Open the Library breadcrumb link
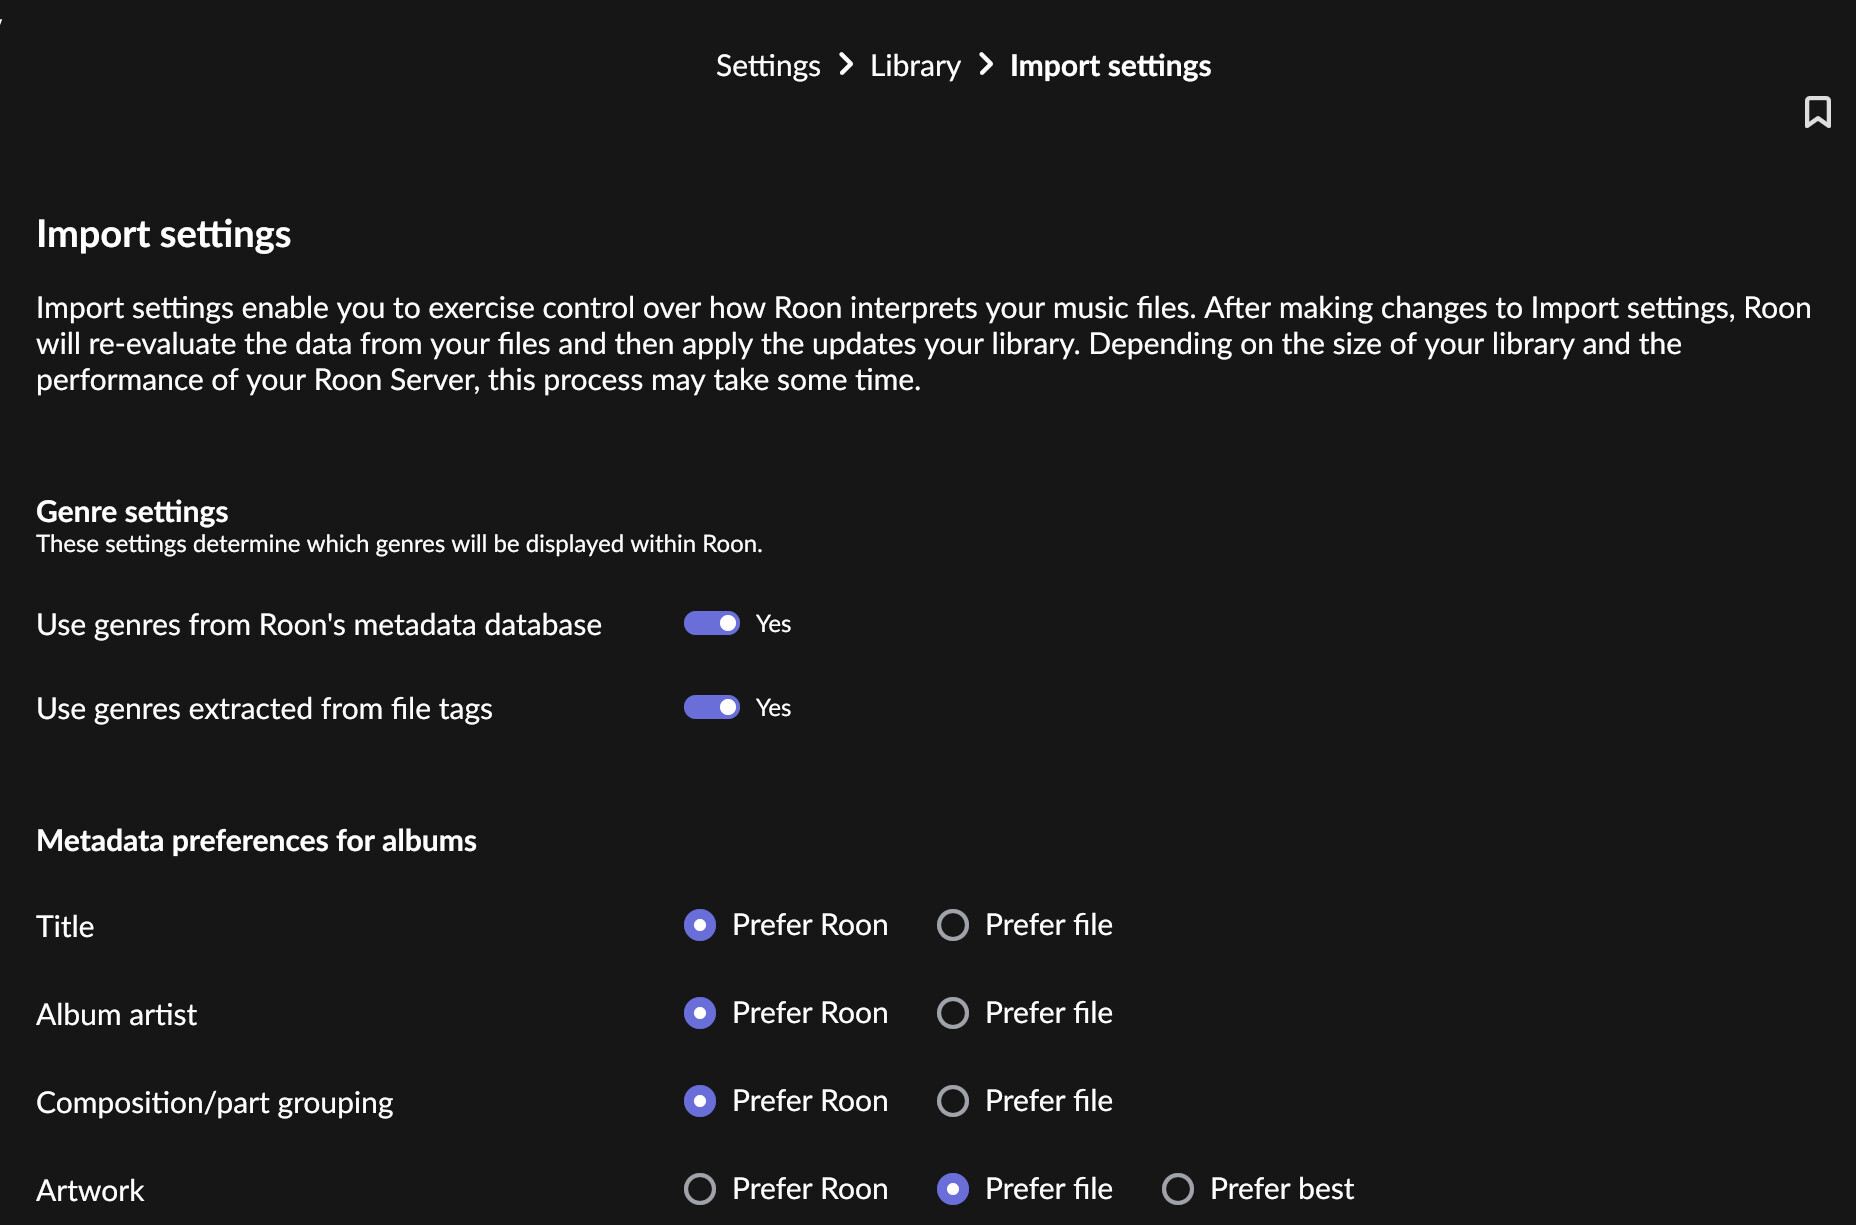Viewport: 1856px width, 1225px height. point(915,66)
